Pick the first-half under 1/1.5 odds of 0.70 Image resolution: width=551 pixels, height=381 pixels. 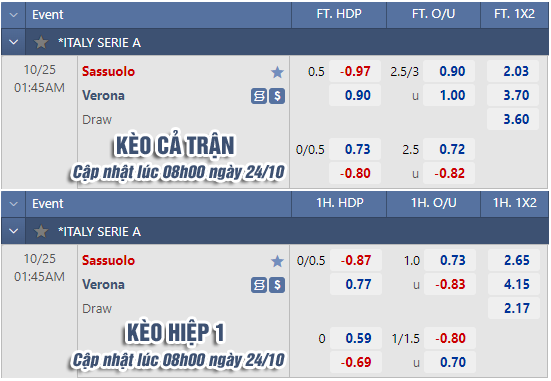[450, 362]
